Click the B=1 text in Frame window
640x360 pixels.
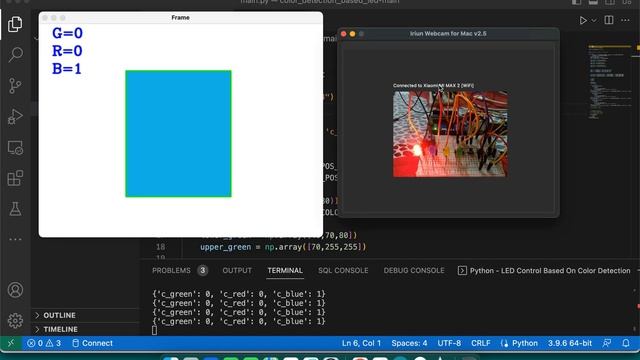tap(67, 69)
